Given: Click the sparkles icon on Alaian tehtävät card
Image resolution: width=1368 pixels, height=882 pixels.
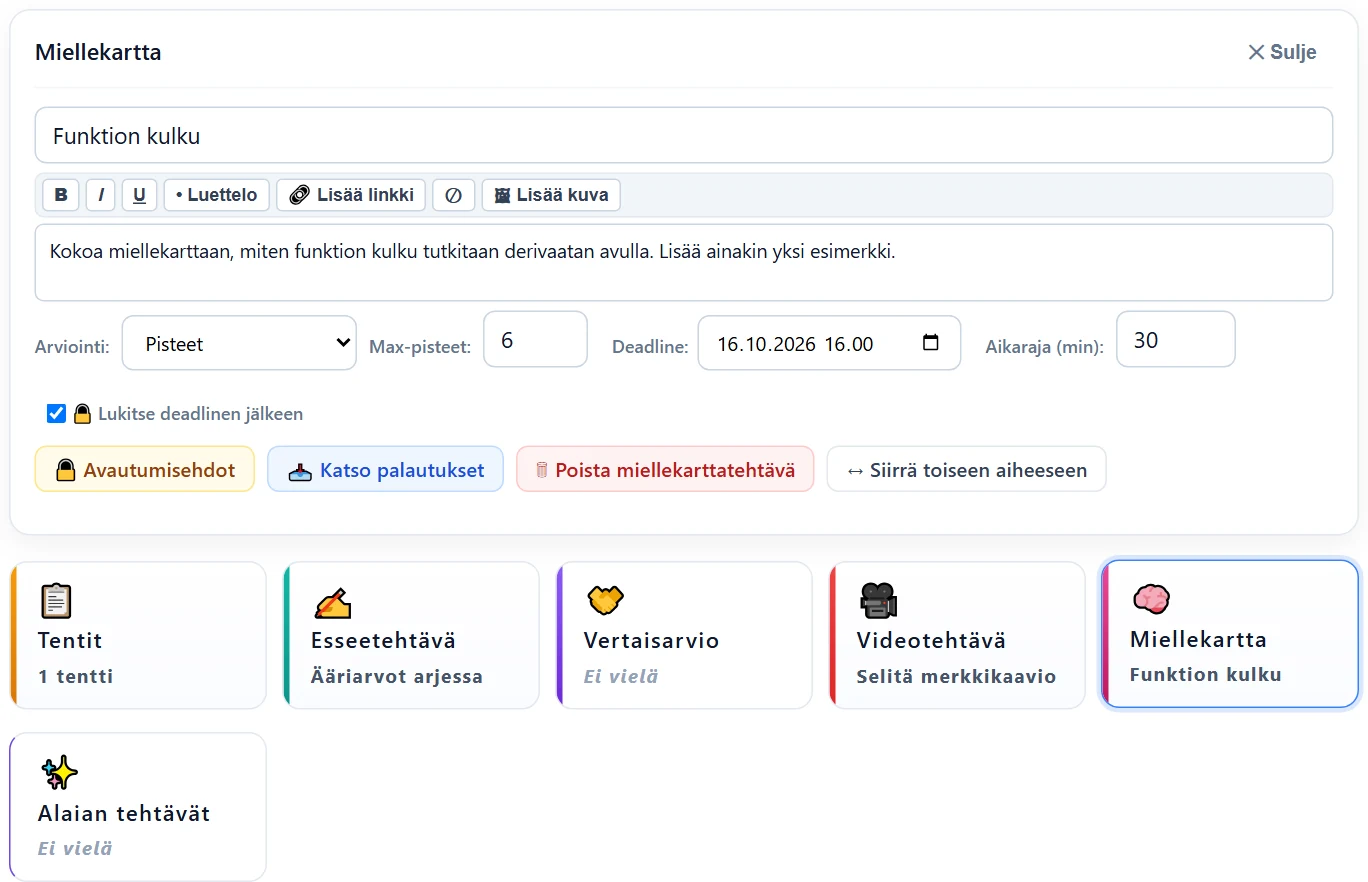Looking at the screenshot, I should [x=59, y=773].
